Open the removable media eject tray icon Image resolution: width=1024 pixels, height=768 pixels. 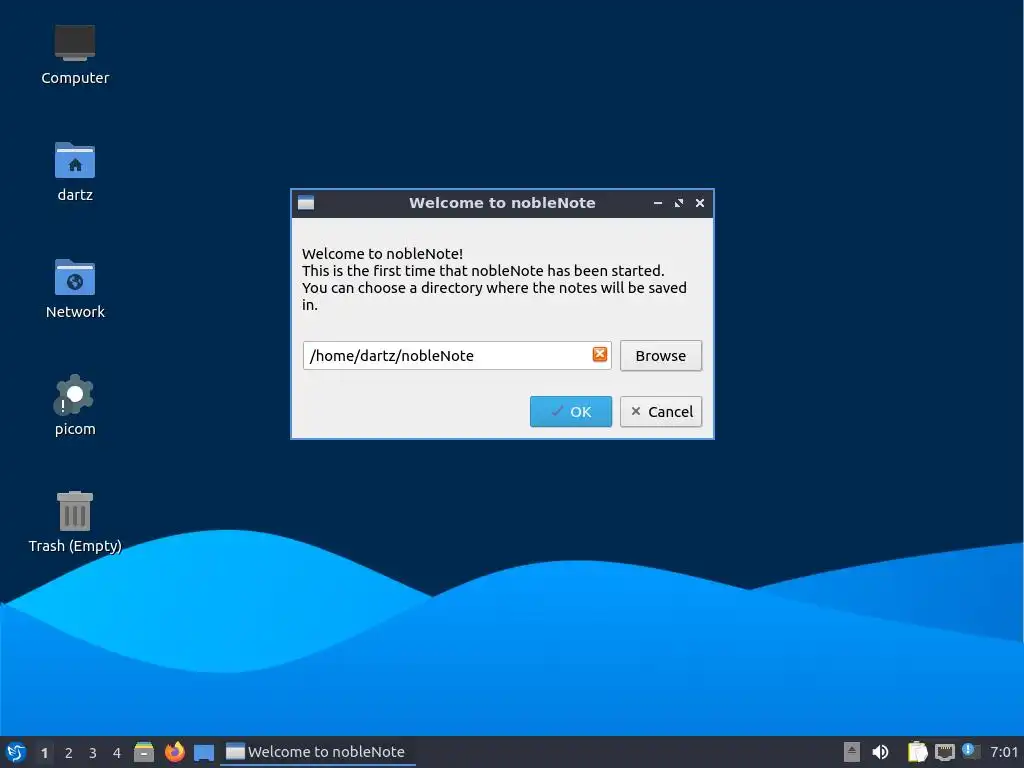pyautogui.click(x=852, y=752)
